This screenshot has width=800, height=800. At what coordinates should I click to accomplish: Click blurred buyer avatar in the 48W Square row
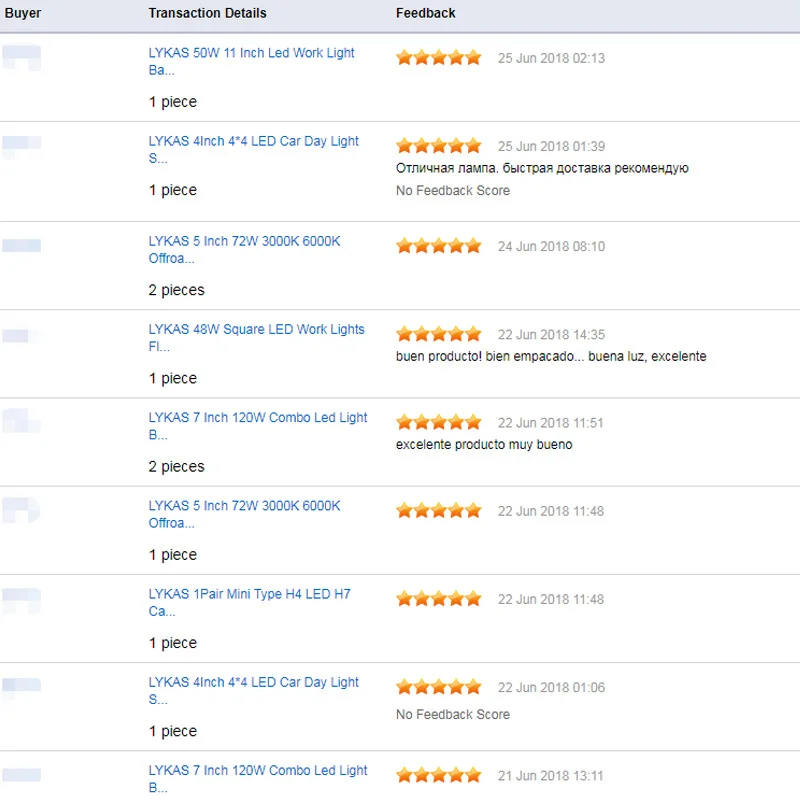21,336
